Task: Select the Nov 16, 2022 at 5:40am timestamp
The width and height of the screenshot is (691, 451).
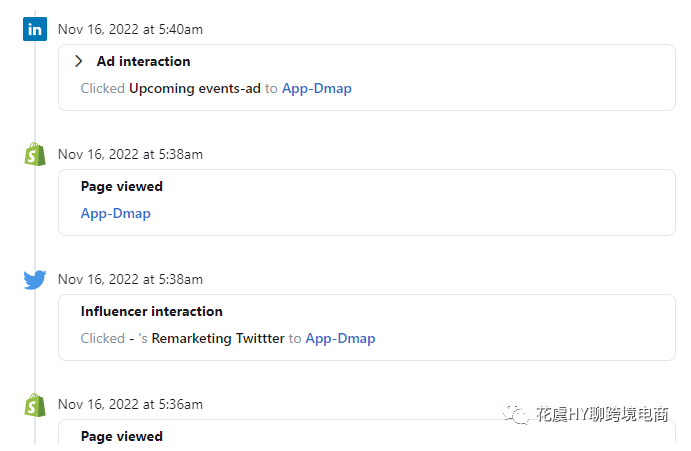Action: tap(130, 30)
